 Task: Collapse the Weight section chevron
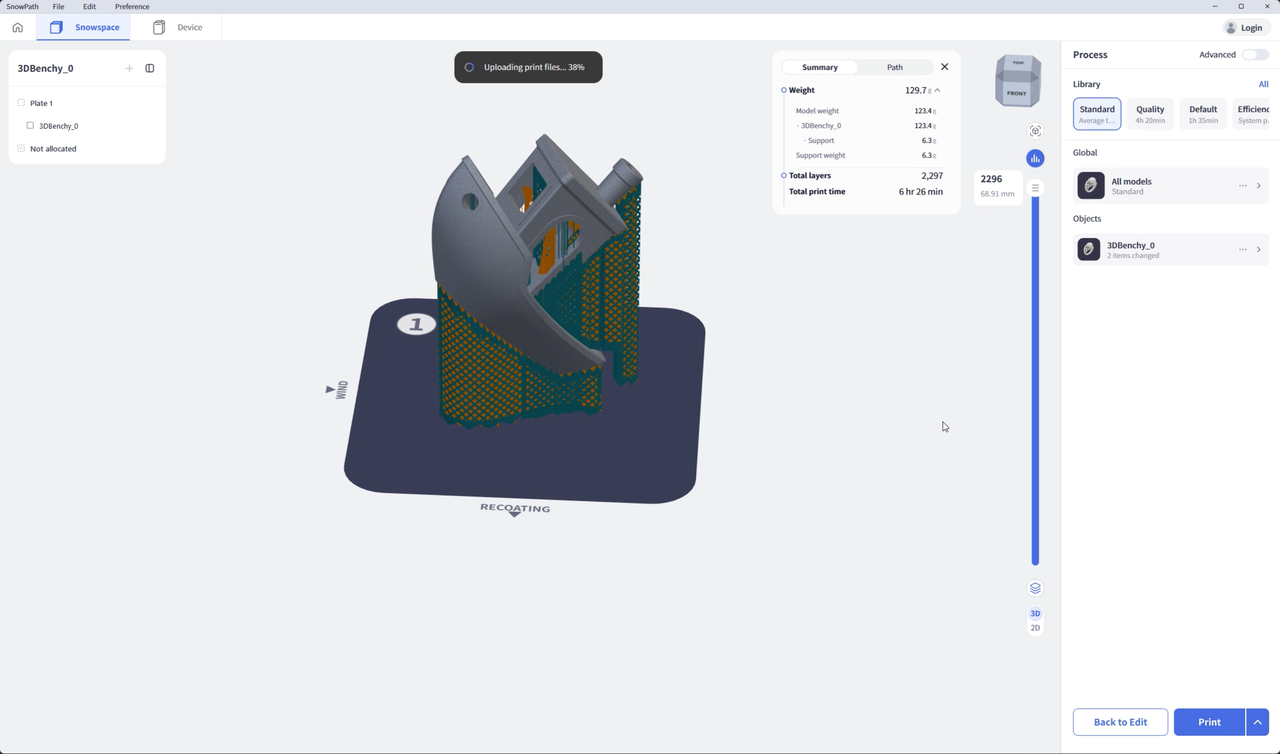coord(937,90)
